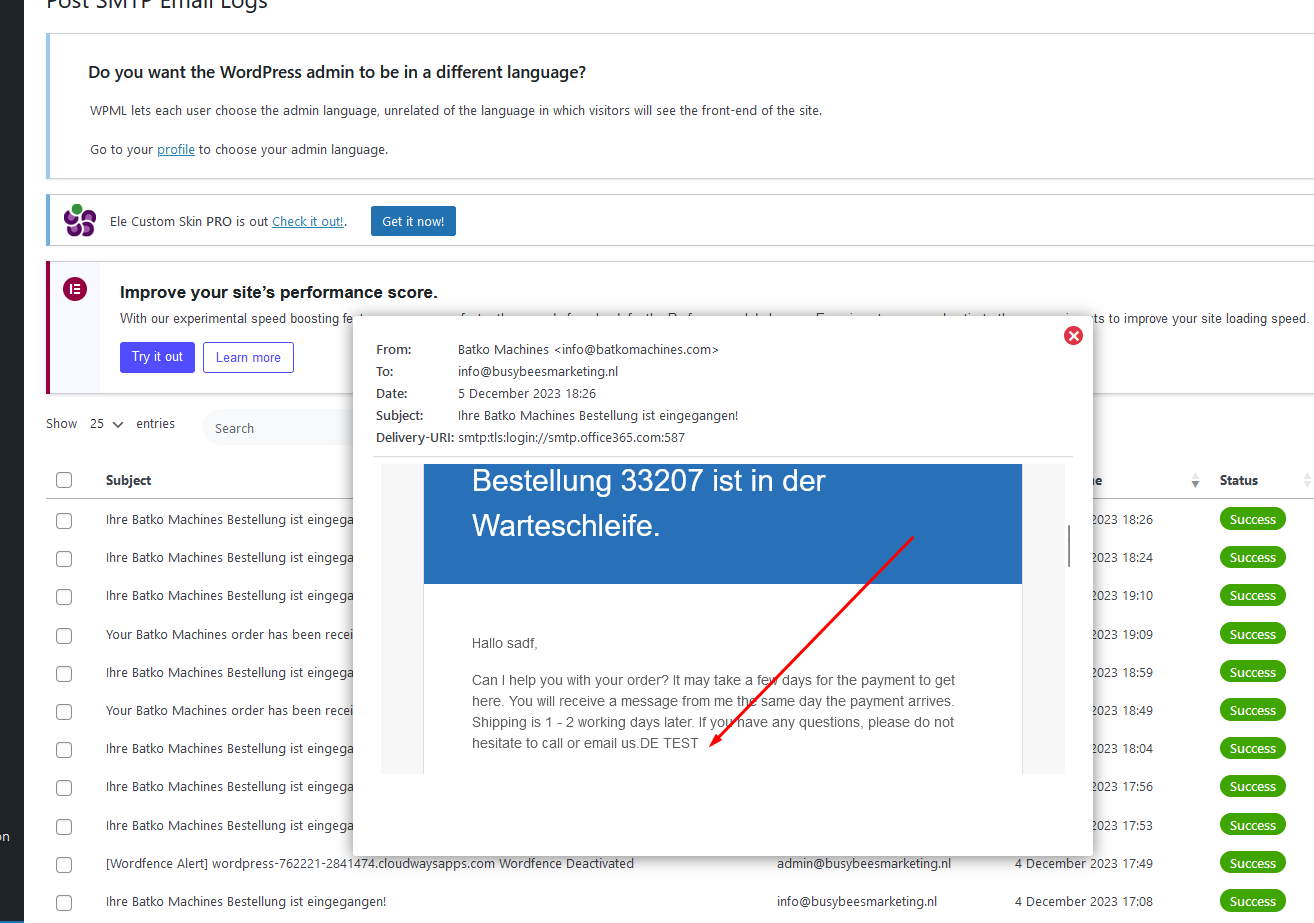Sort table by Subject column header
The height and width of the screenshot is (923, 1314).
pos(128,480)
